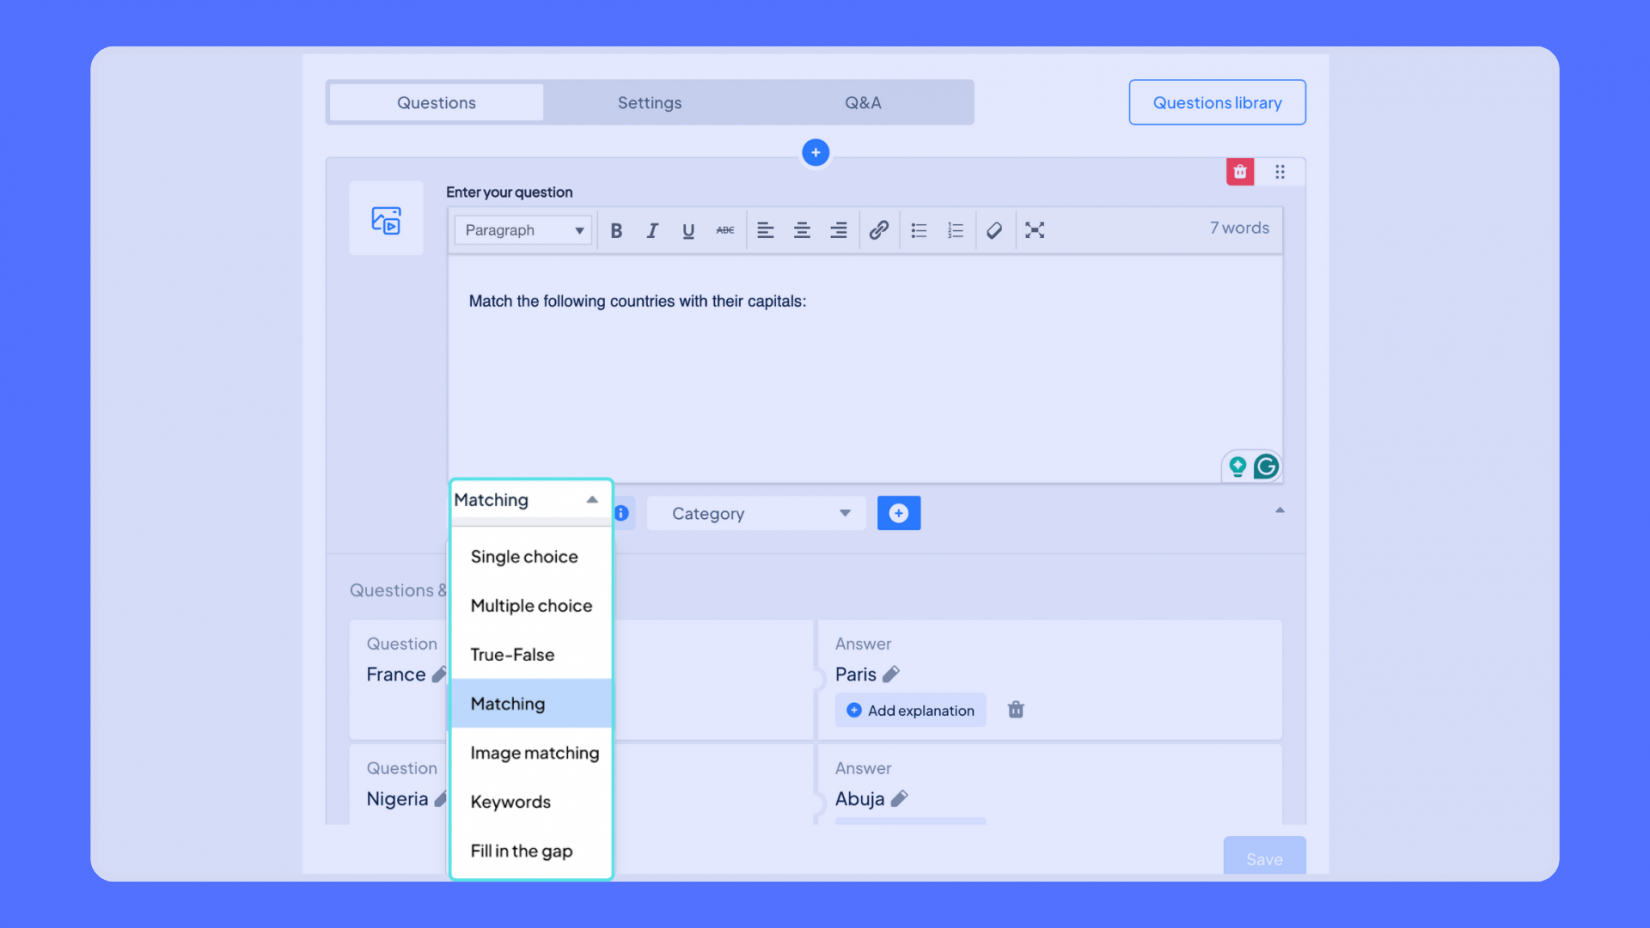Apply italic formatting
Viewport: 1650px width, 928px height.
tap(652, 230)
